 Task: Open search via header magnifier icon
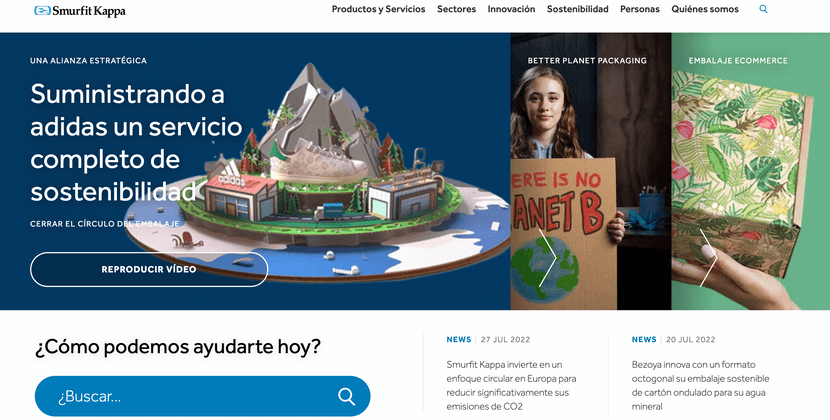click(x=764, y=9)
